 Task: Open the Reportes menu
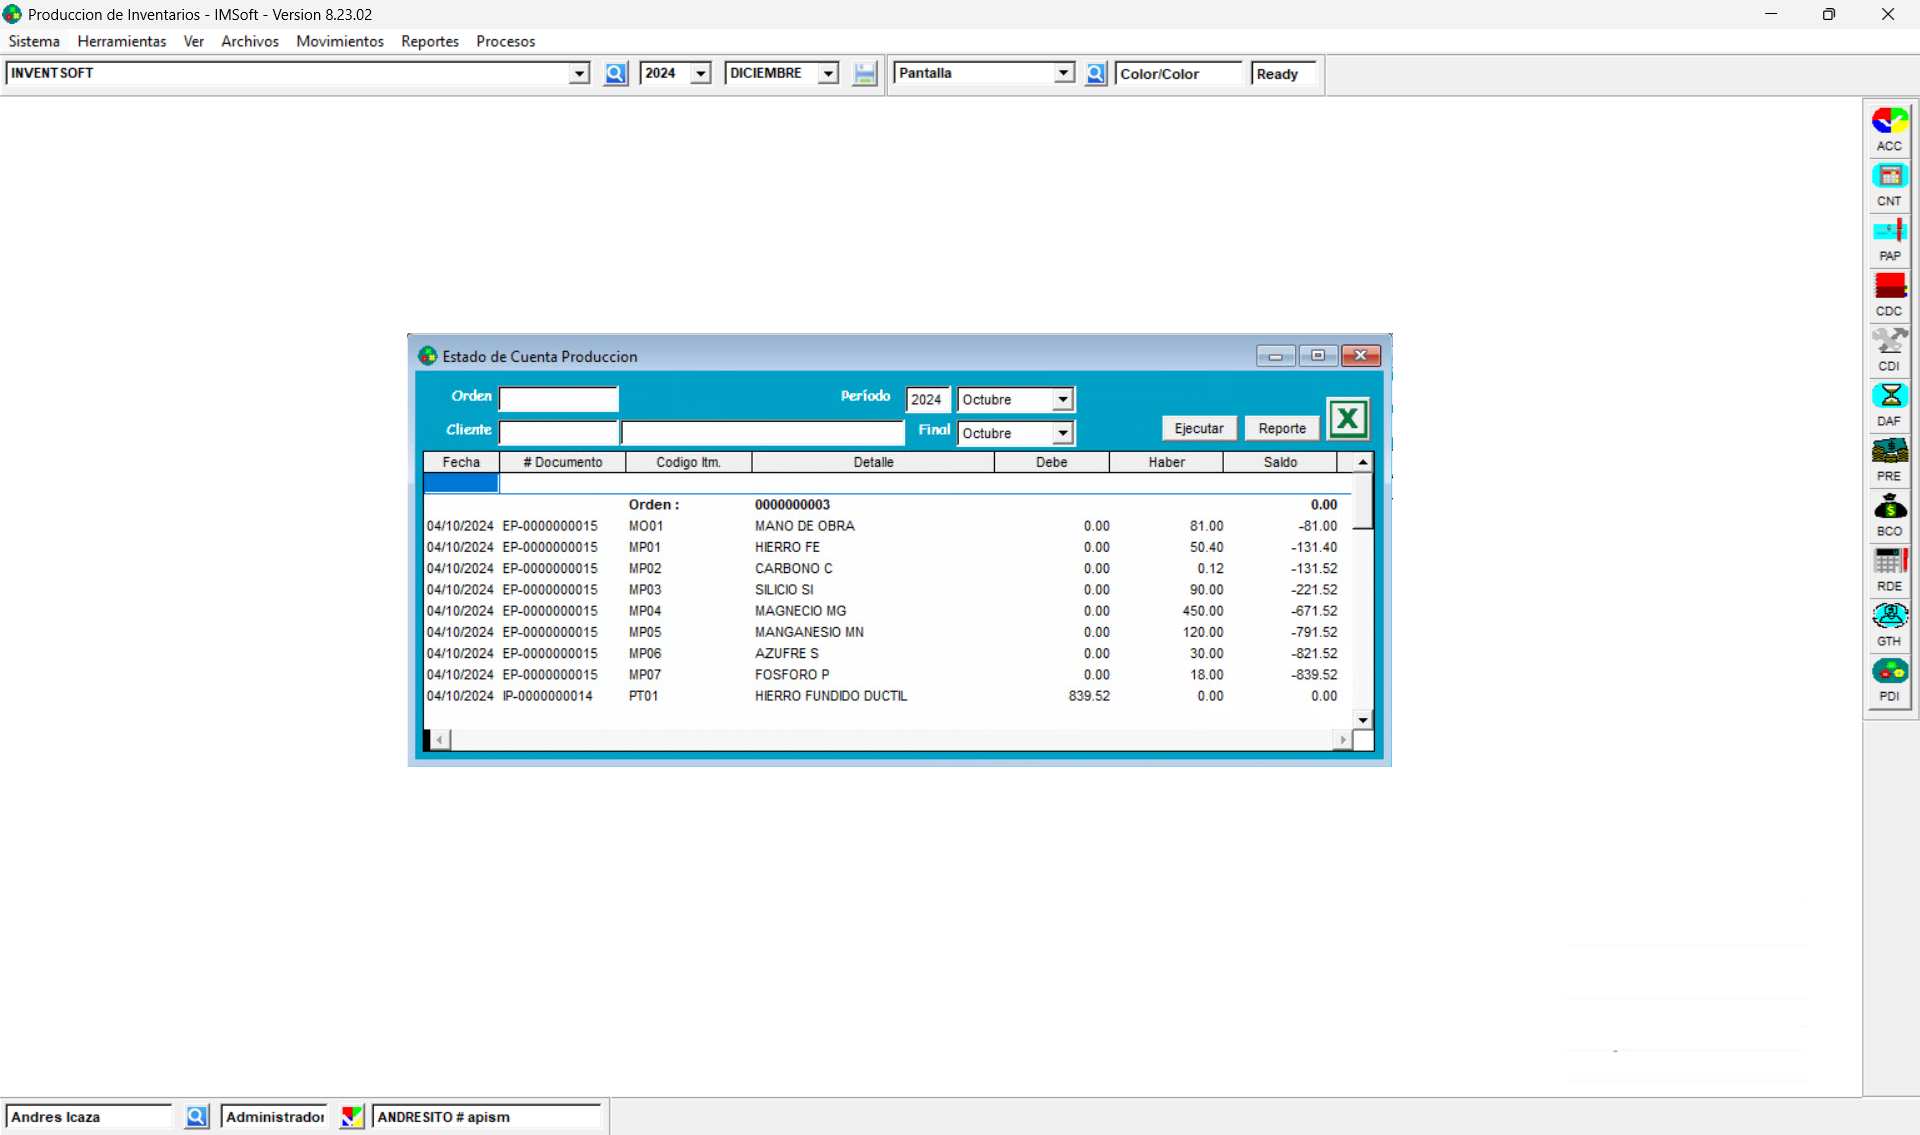pyautogui.click(x=429, y=41)
